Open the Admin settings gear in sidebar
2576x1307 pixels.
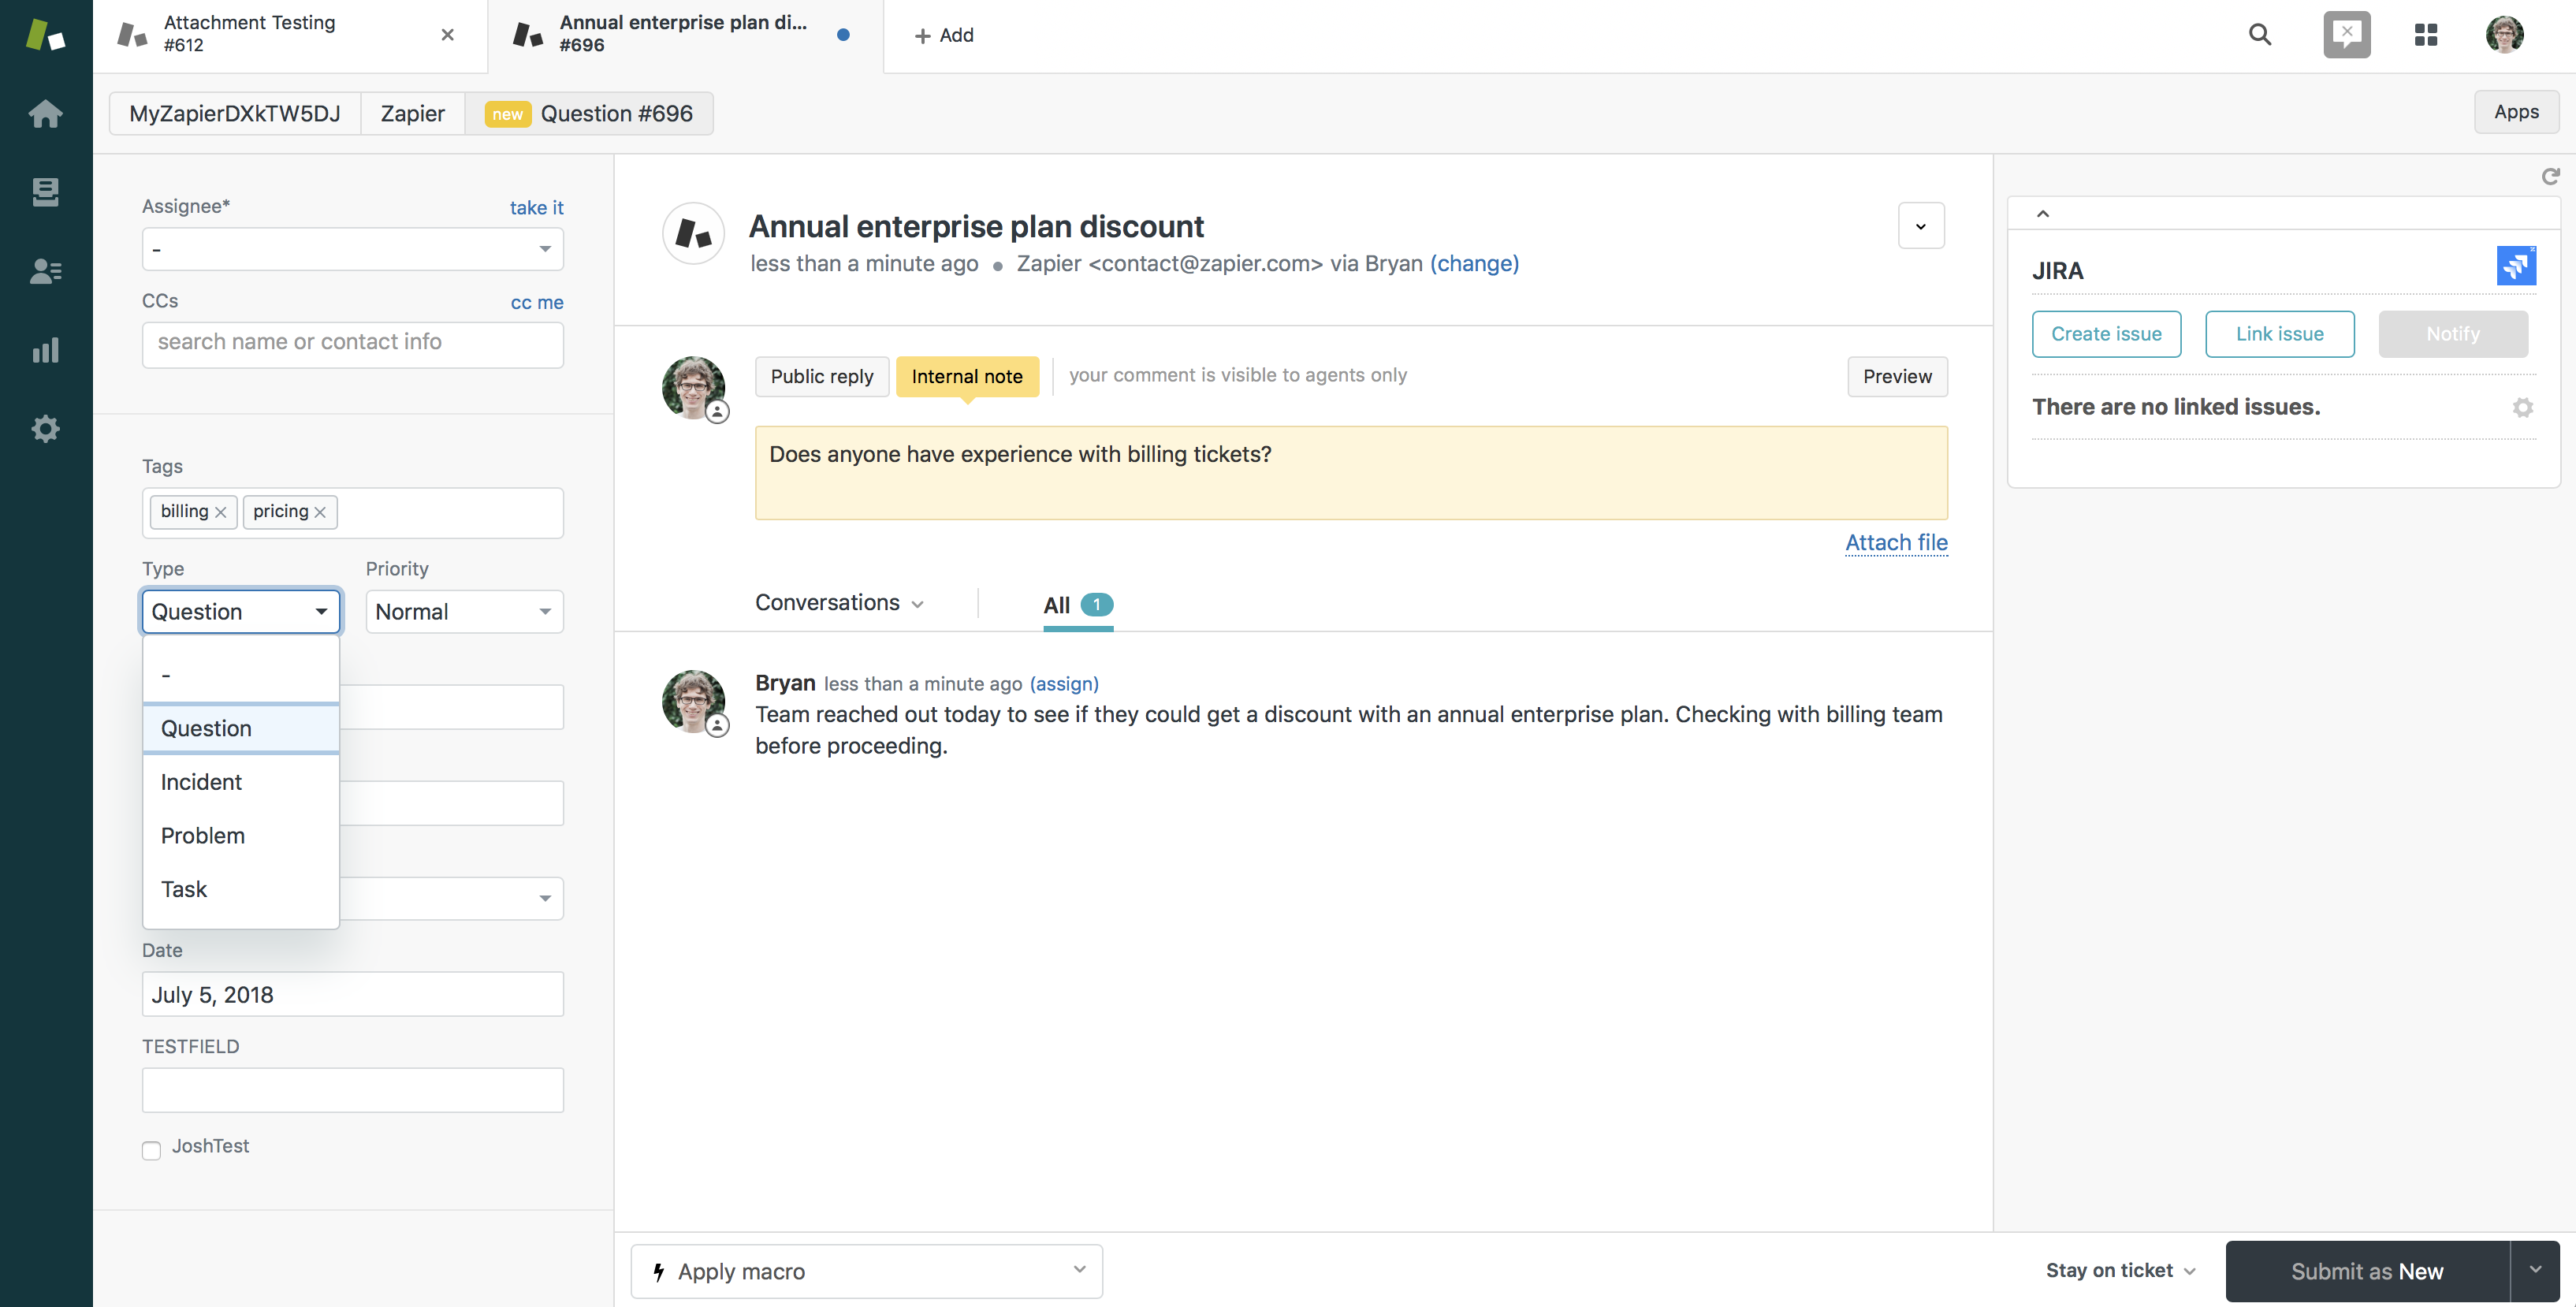[46, 428]
